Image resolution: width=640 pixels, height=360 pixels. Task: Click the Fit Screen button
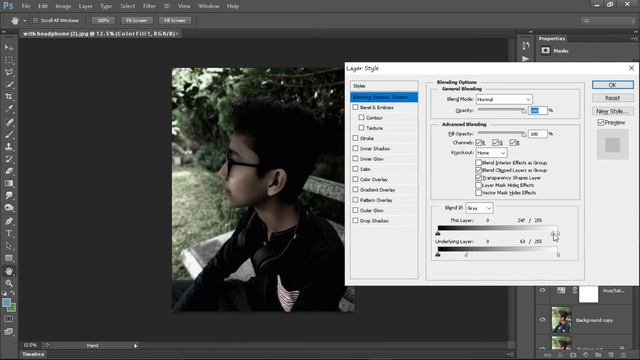(x=137, y=20)
